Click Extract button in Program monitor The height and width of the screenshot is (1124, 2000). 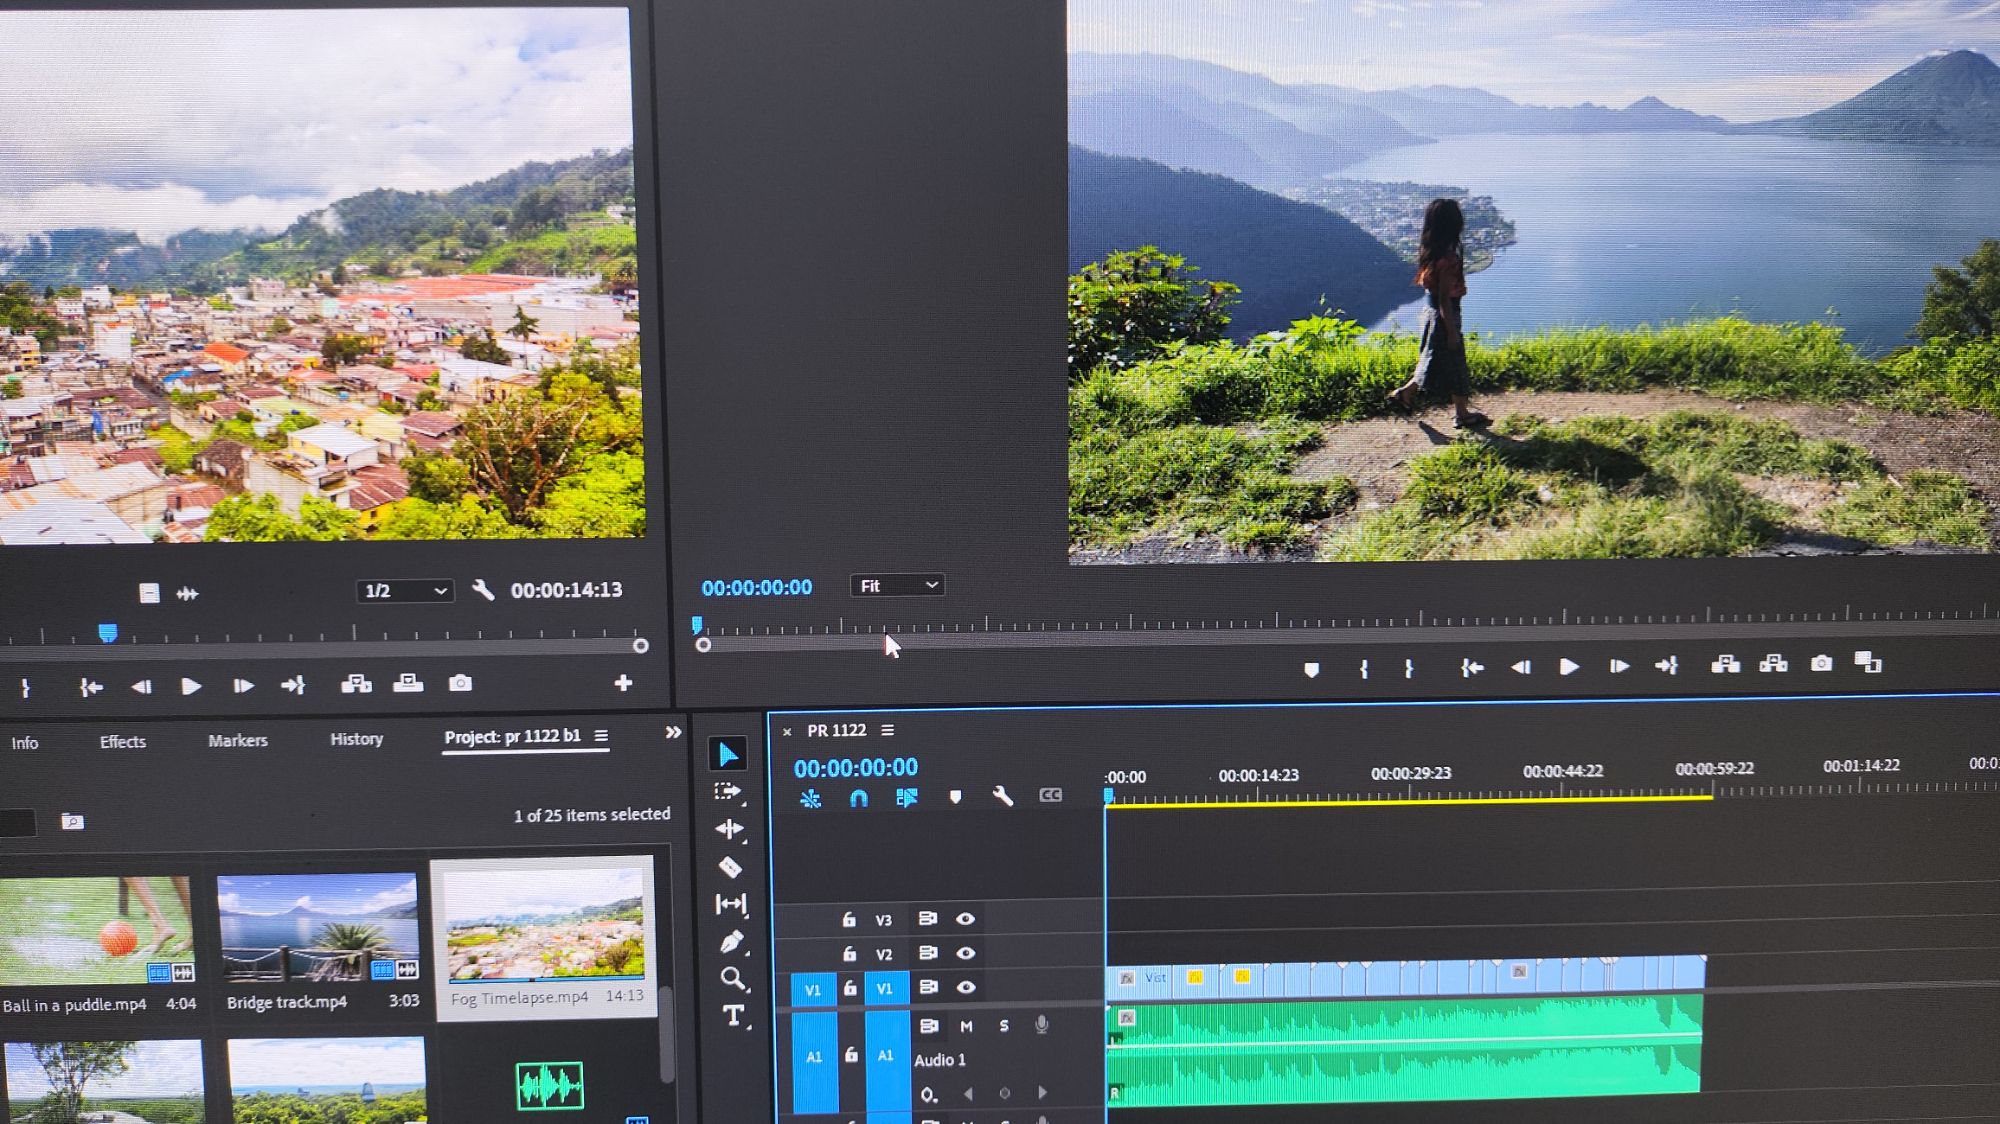pyautogui.click(x=1773, y=663)
